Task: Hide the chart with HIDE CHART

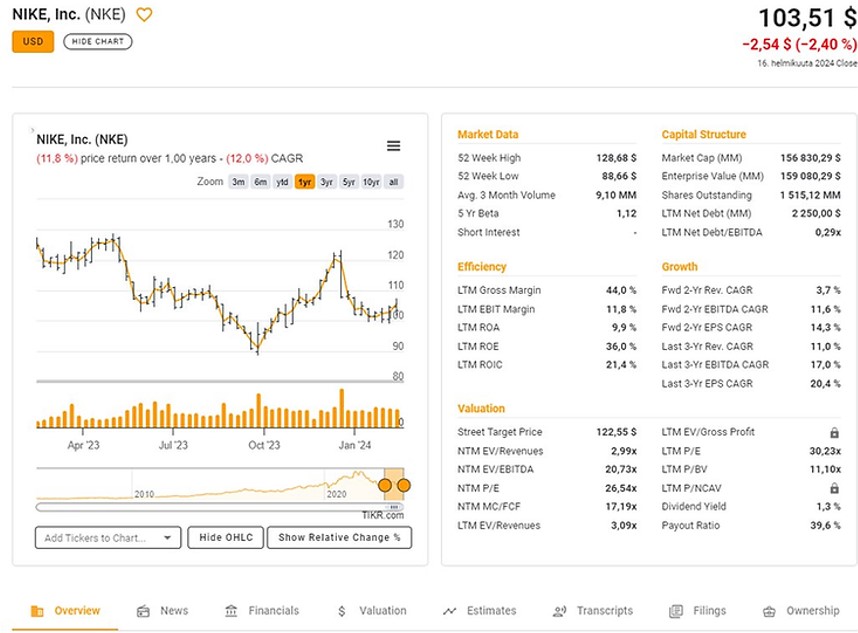Action: coord(97,42)
